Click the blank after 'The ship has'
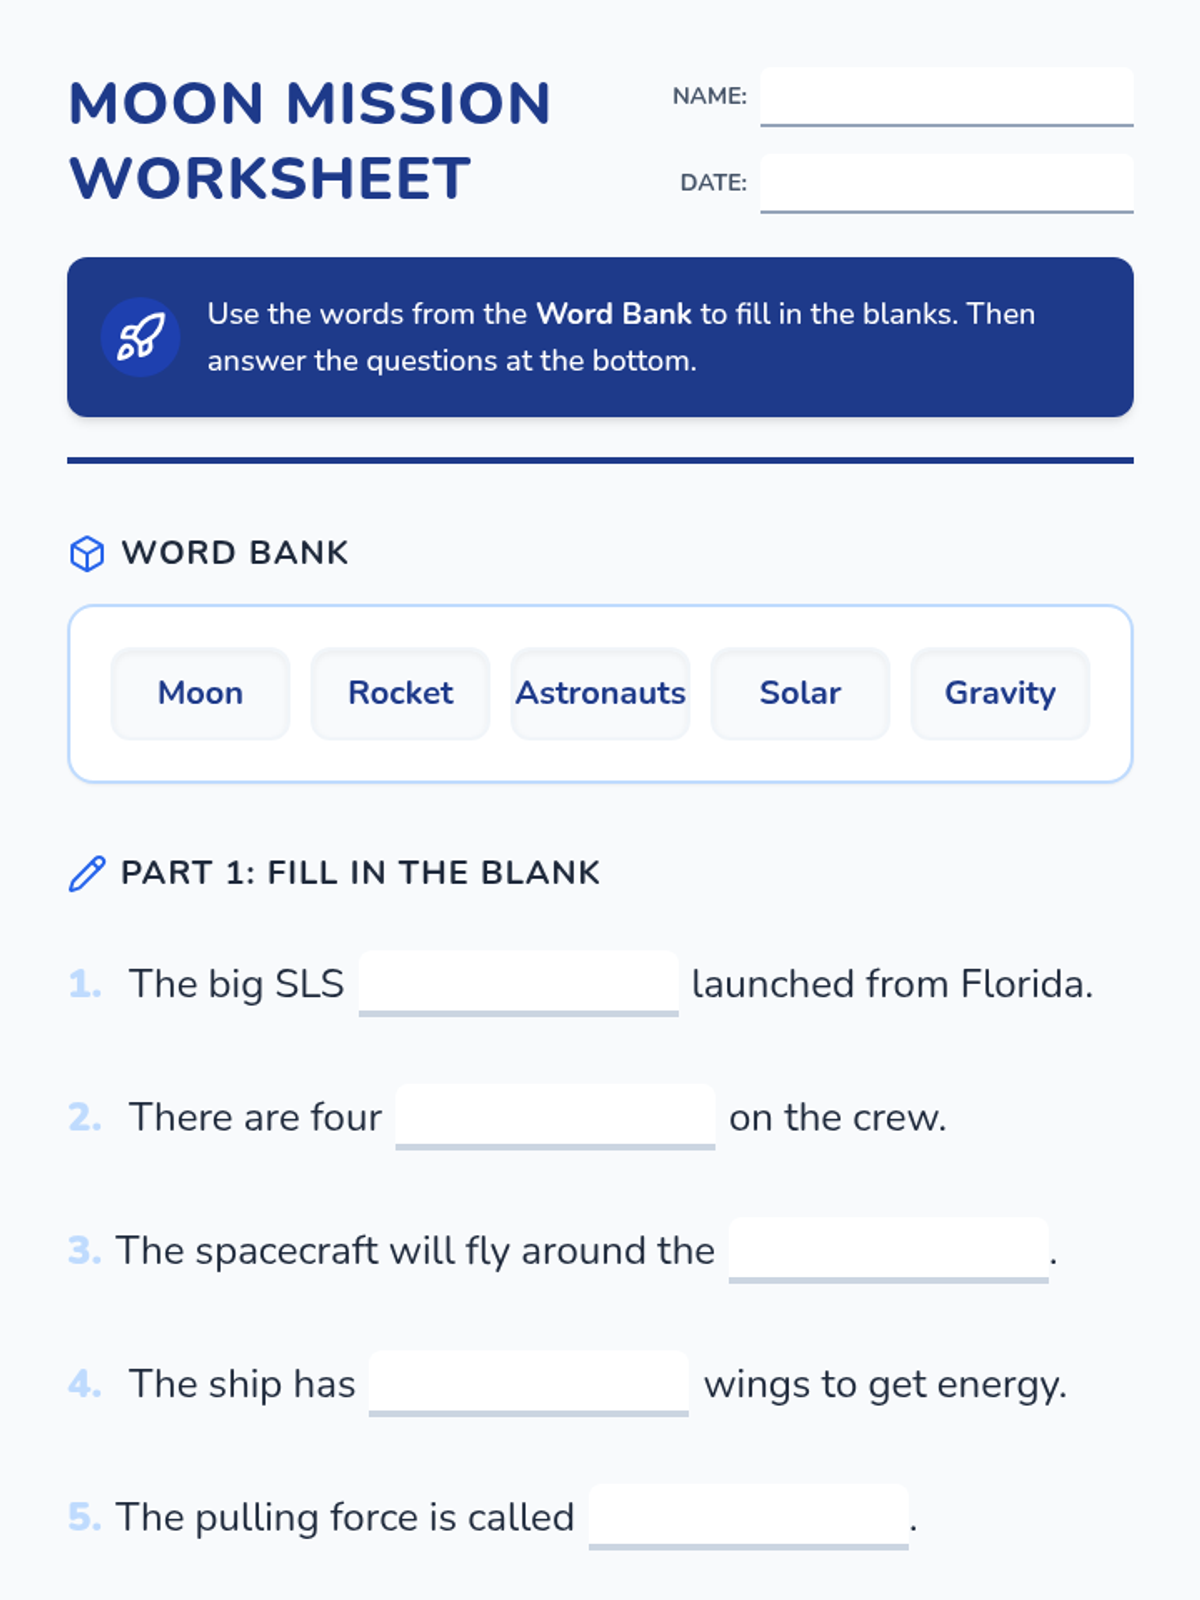This screenshot has height=1600, width=1200. coord(528,1383)
